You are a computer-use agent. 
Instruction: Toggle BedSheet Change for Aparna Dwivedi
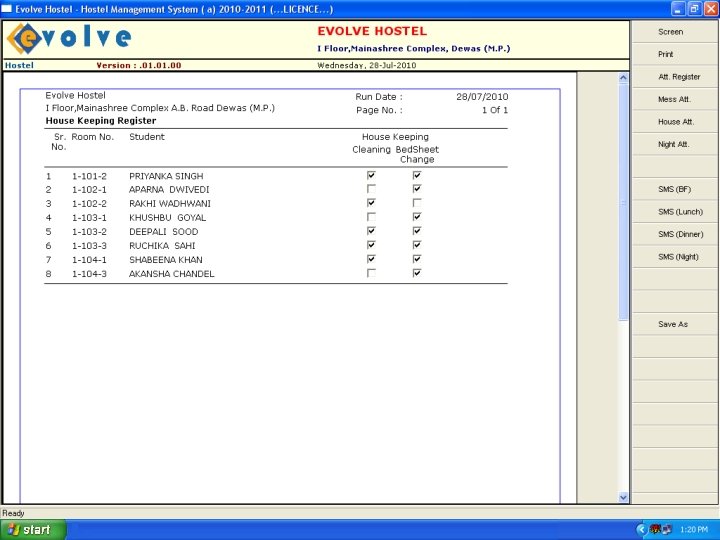click(x=416, y=189)
